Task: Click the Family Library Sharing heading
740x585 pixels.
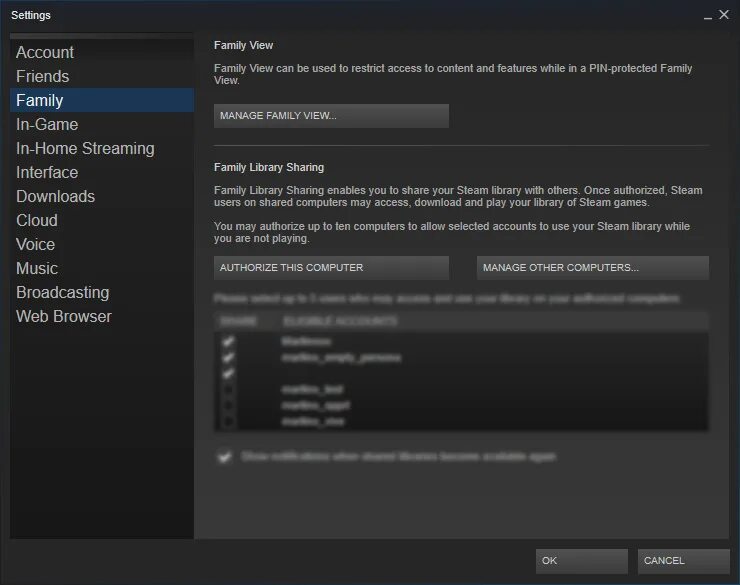Action: pyautogui.click(x=269, y=167)
